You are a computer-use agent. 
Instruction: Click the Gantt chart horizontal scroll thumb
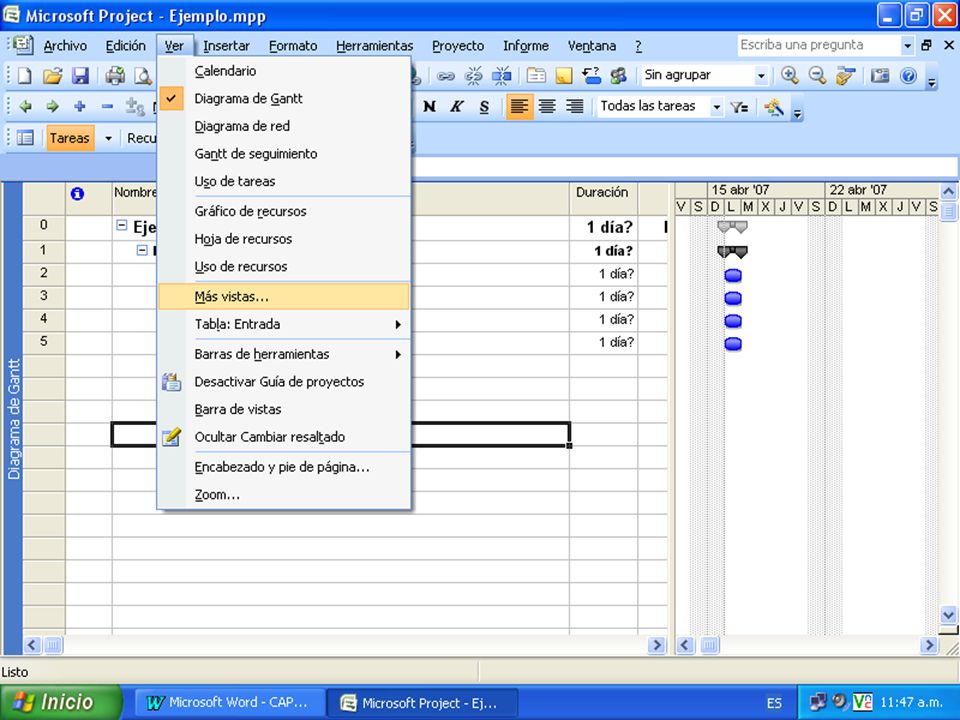click(x=710, y=645)
